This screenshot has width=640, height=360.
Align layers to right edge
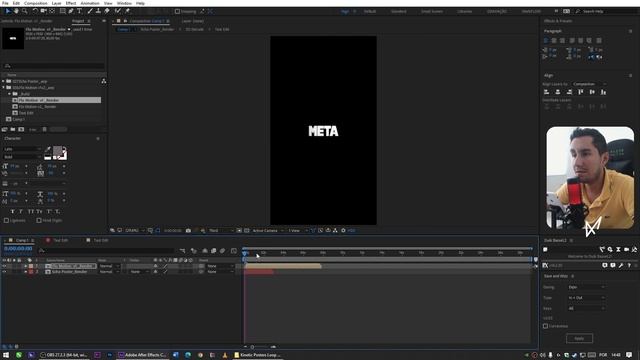tap(569, 92)
